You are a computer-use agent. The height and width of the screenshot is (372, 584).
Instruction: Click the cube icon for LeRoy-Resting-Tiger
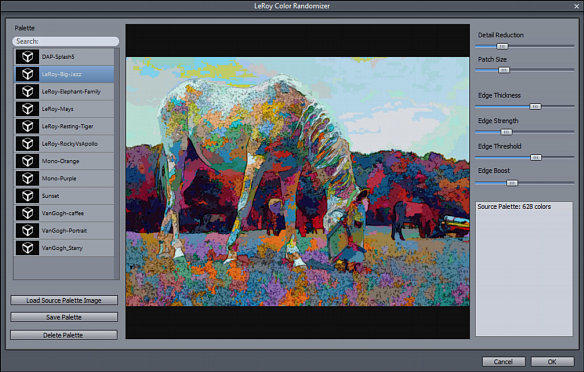coord(27,126)
